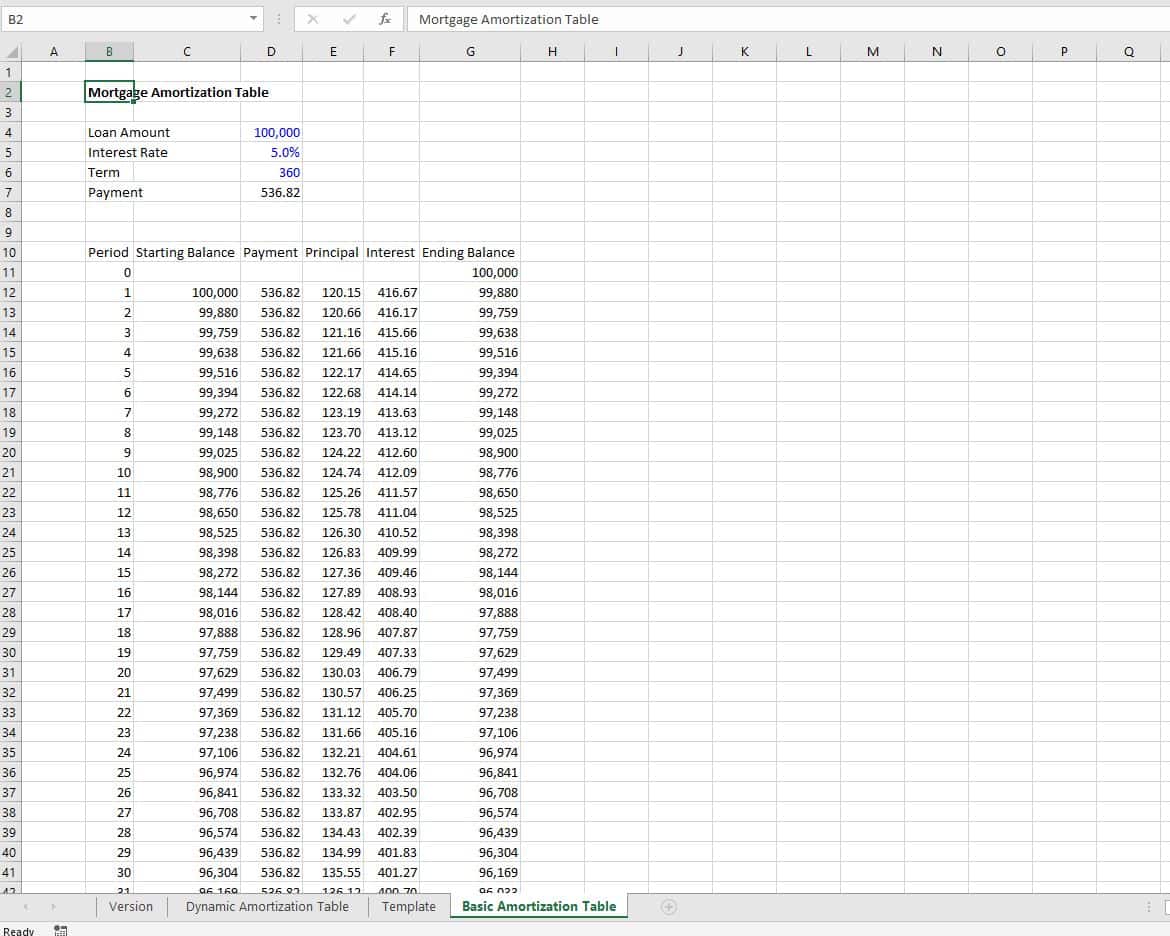Open the Name Box dropdown arrow

pos(254,19)
